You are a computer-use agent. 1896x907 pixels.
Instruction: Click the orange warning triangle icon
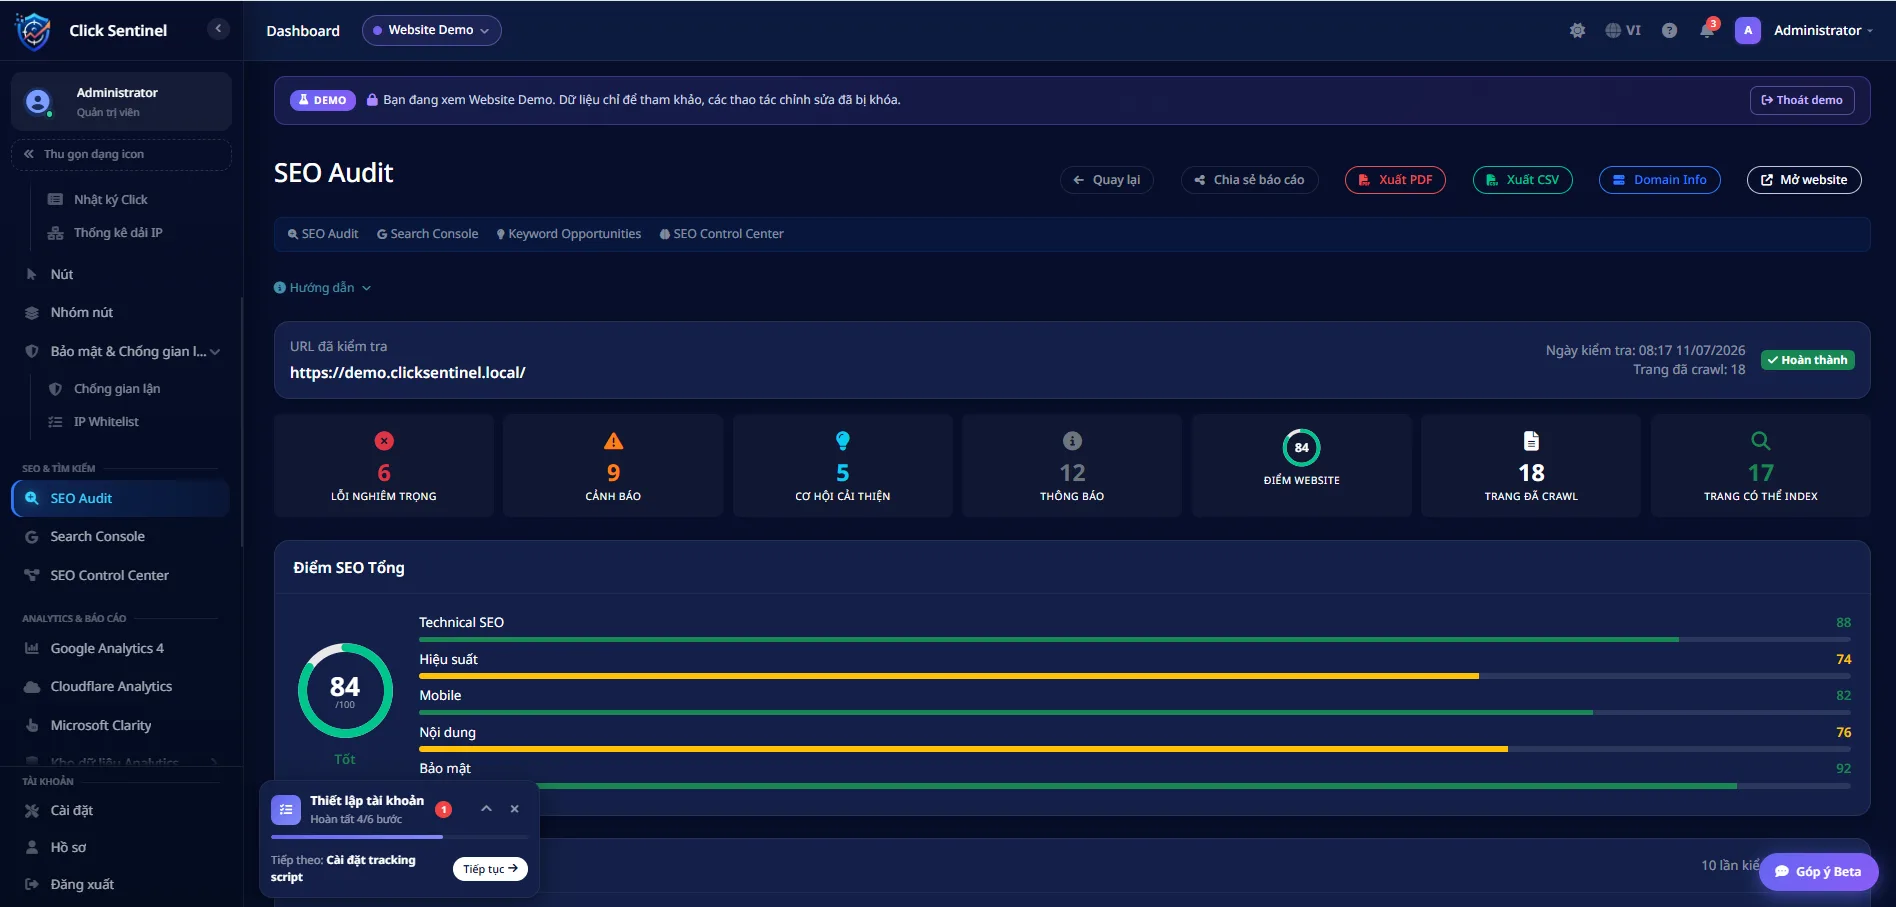(x=613, y=441)
